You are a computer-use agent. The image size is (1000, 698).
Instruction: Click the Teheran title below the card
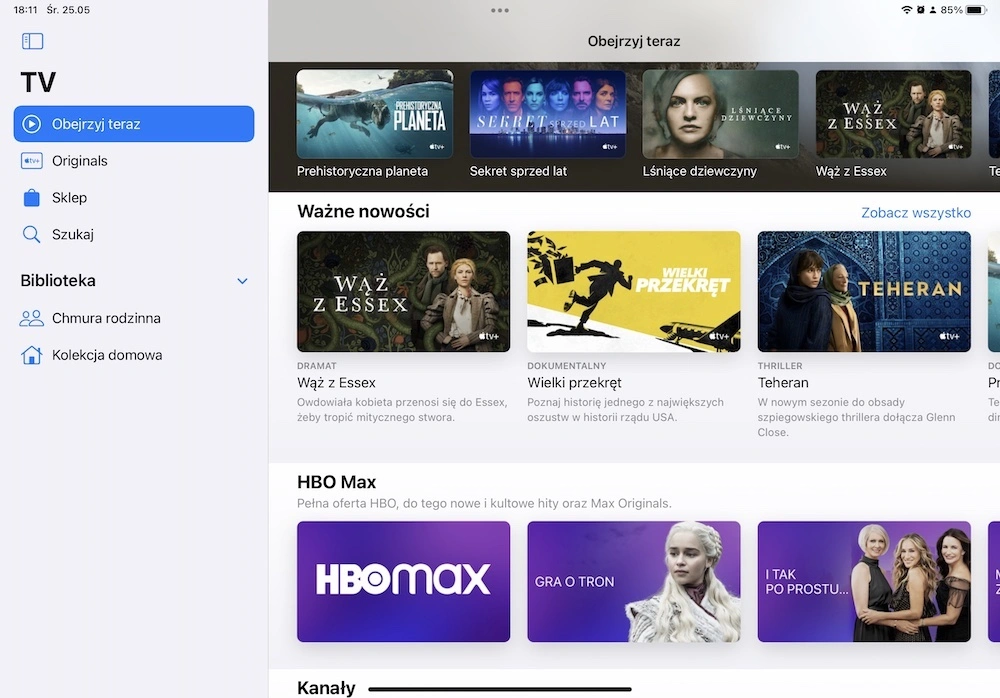click(x=783, y=383)
